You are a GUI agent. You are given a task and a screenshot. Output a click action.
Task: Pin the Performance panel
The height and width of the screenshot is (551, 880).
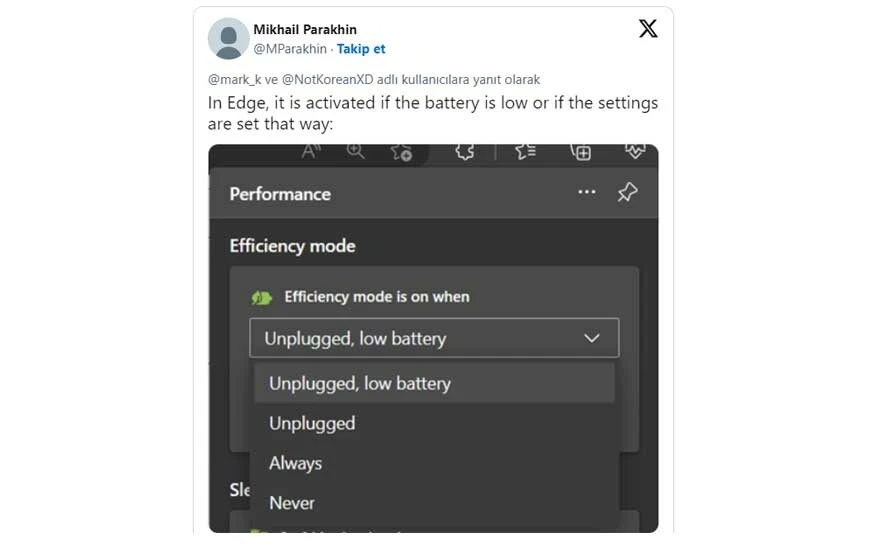click(x=627, y=193)
